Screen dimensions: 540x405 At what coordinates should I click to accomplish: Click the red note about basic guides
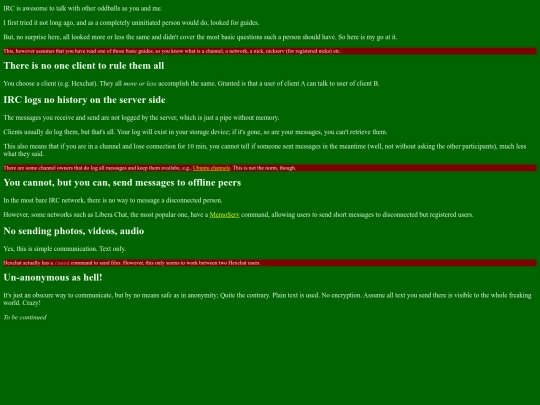click(x=270, y=51)
